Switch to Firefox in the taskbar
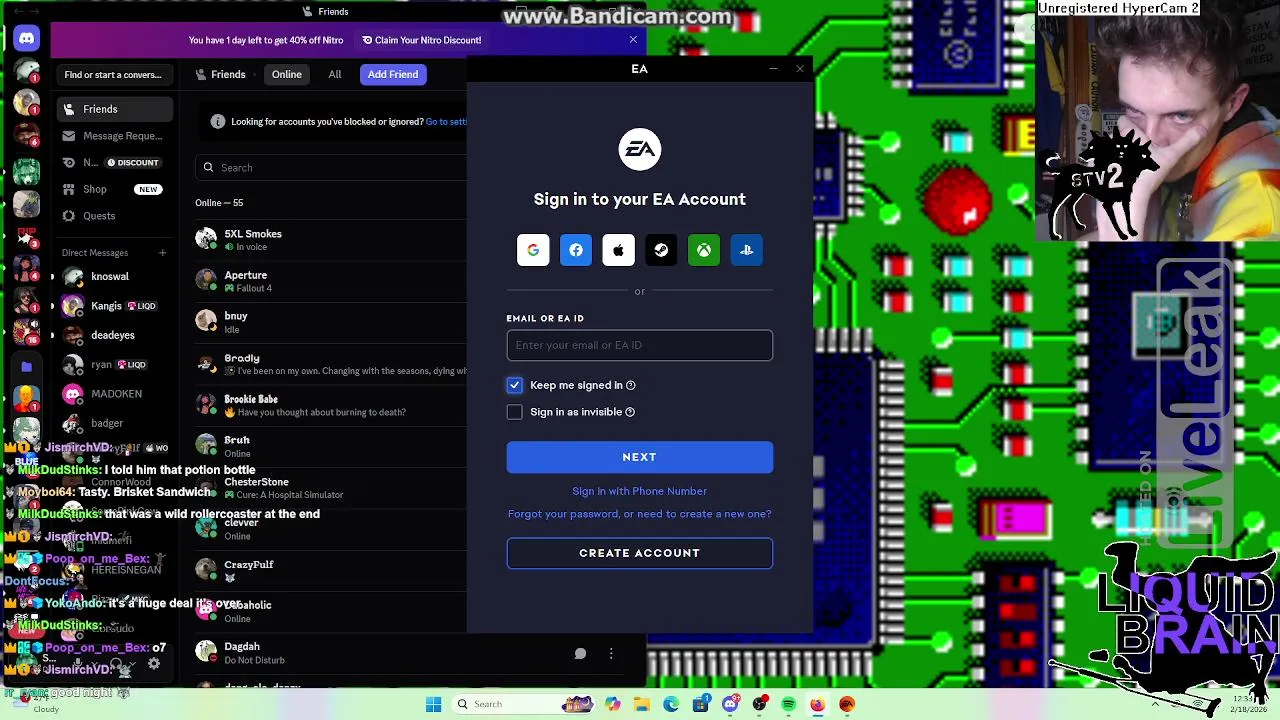 [817, 704]
